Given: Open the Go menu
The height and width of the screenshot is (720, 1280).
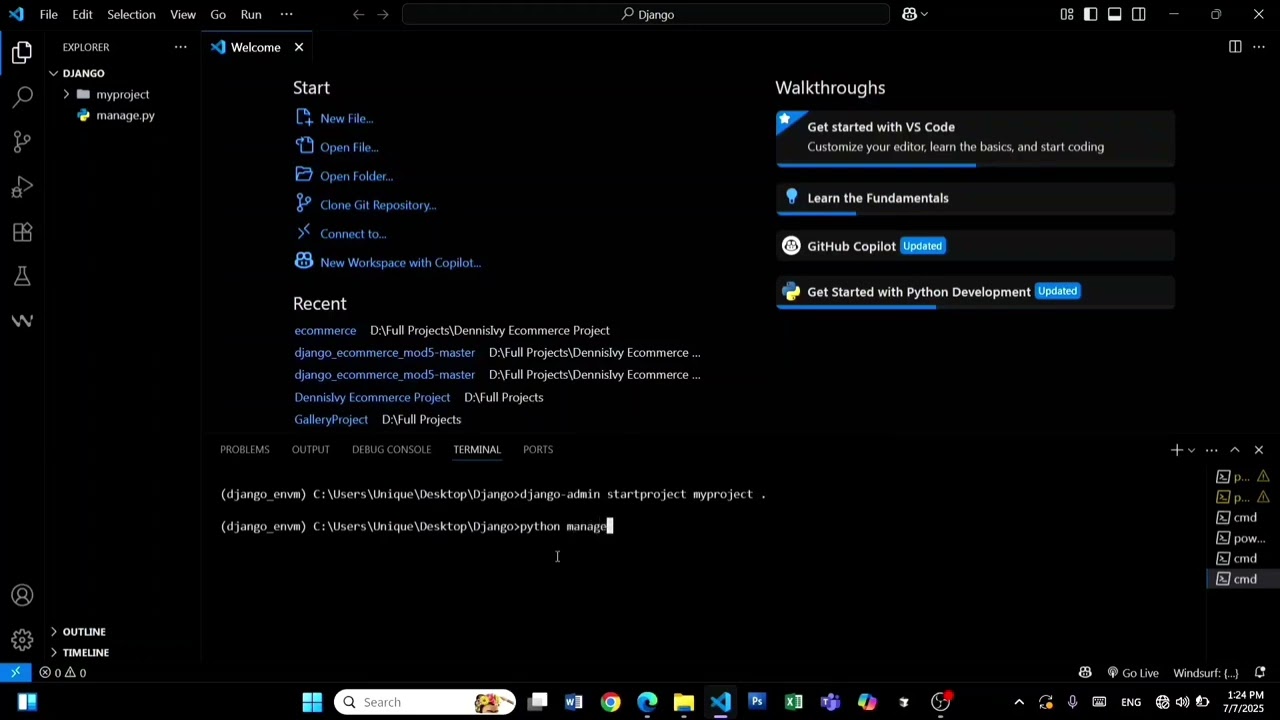Looking at the screenshot, I should point(218,14).
